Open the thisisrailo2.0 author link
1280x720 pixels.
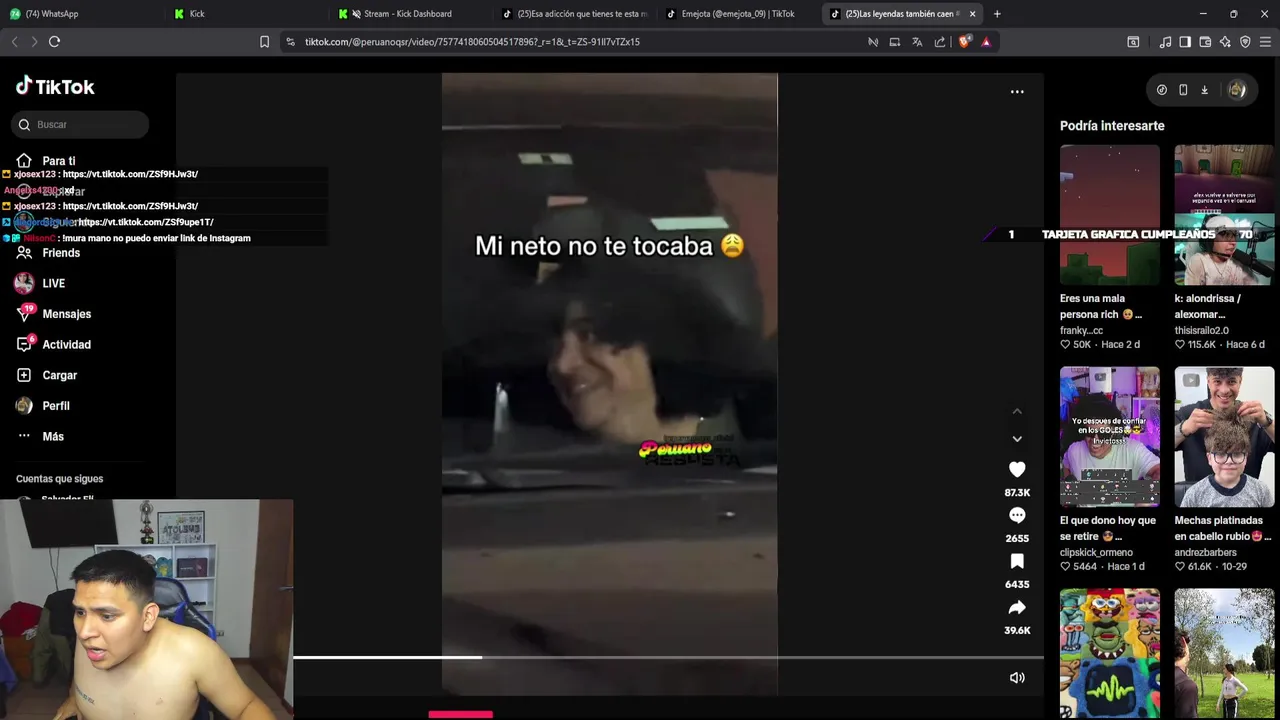tap(1202, 330)
